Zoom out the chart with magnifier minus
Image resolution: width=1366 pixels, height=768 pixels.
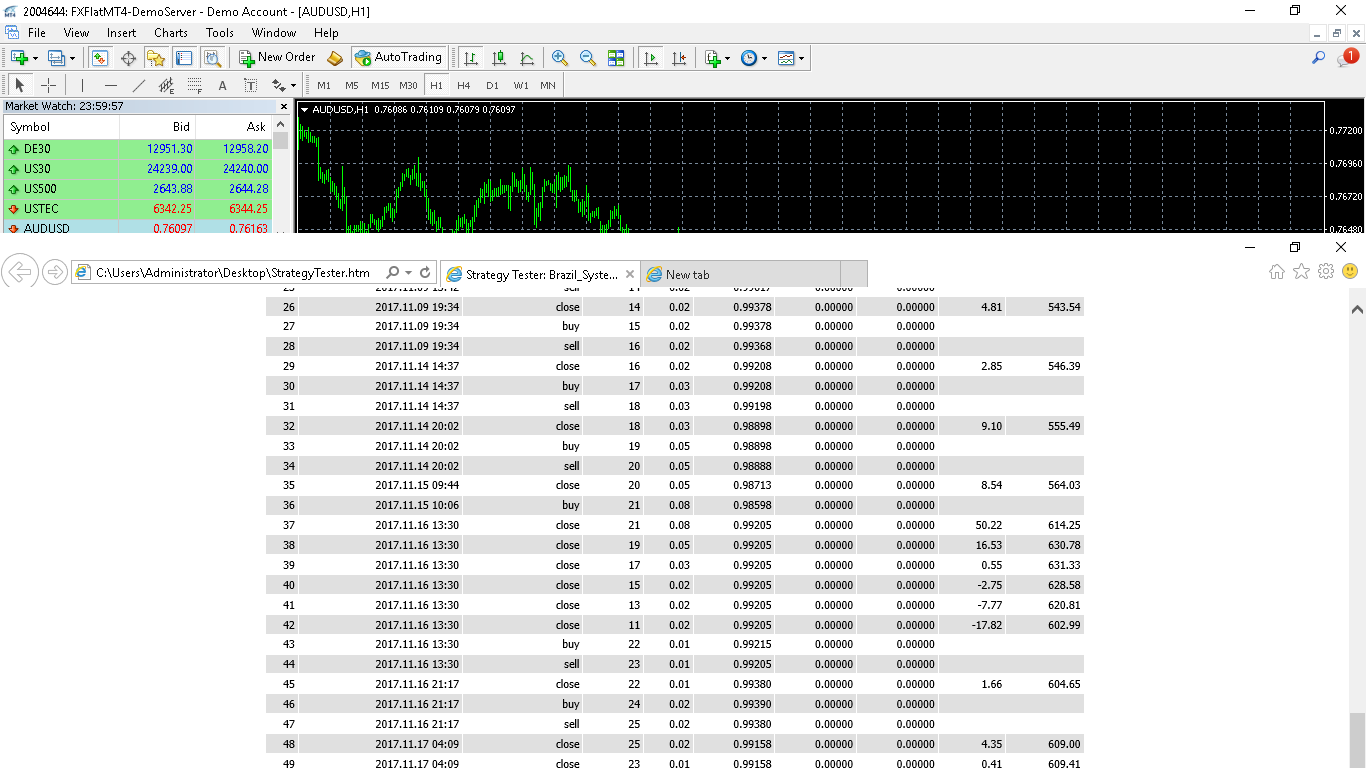588,58
